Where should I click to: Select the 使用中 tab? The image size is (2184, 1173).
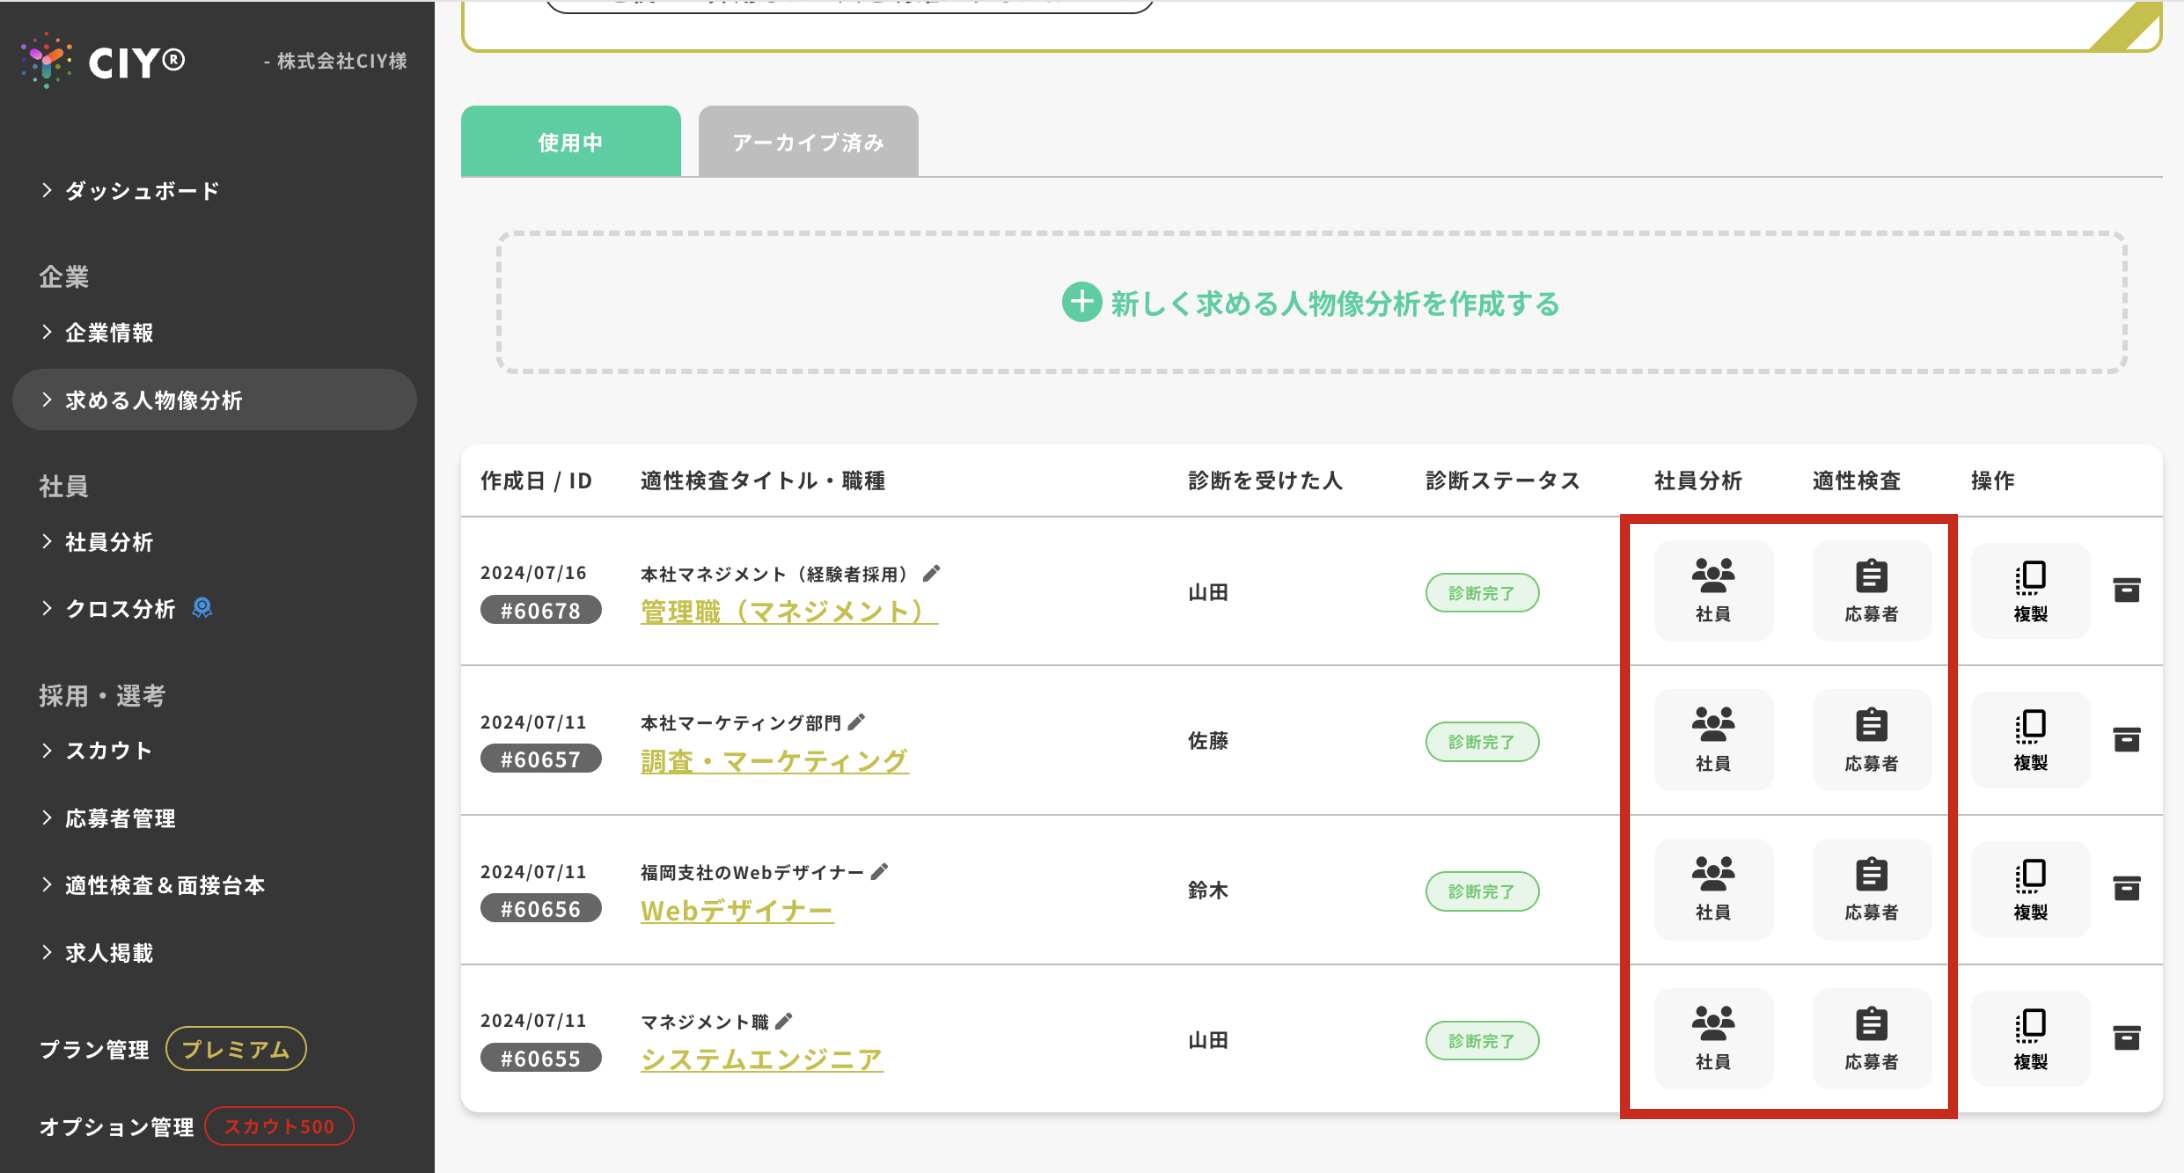(x=570, y=142)
